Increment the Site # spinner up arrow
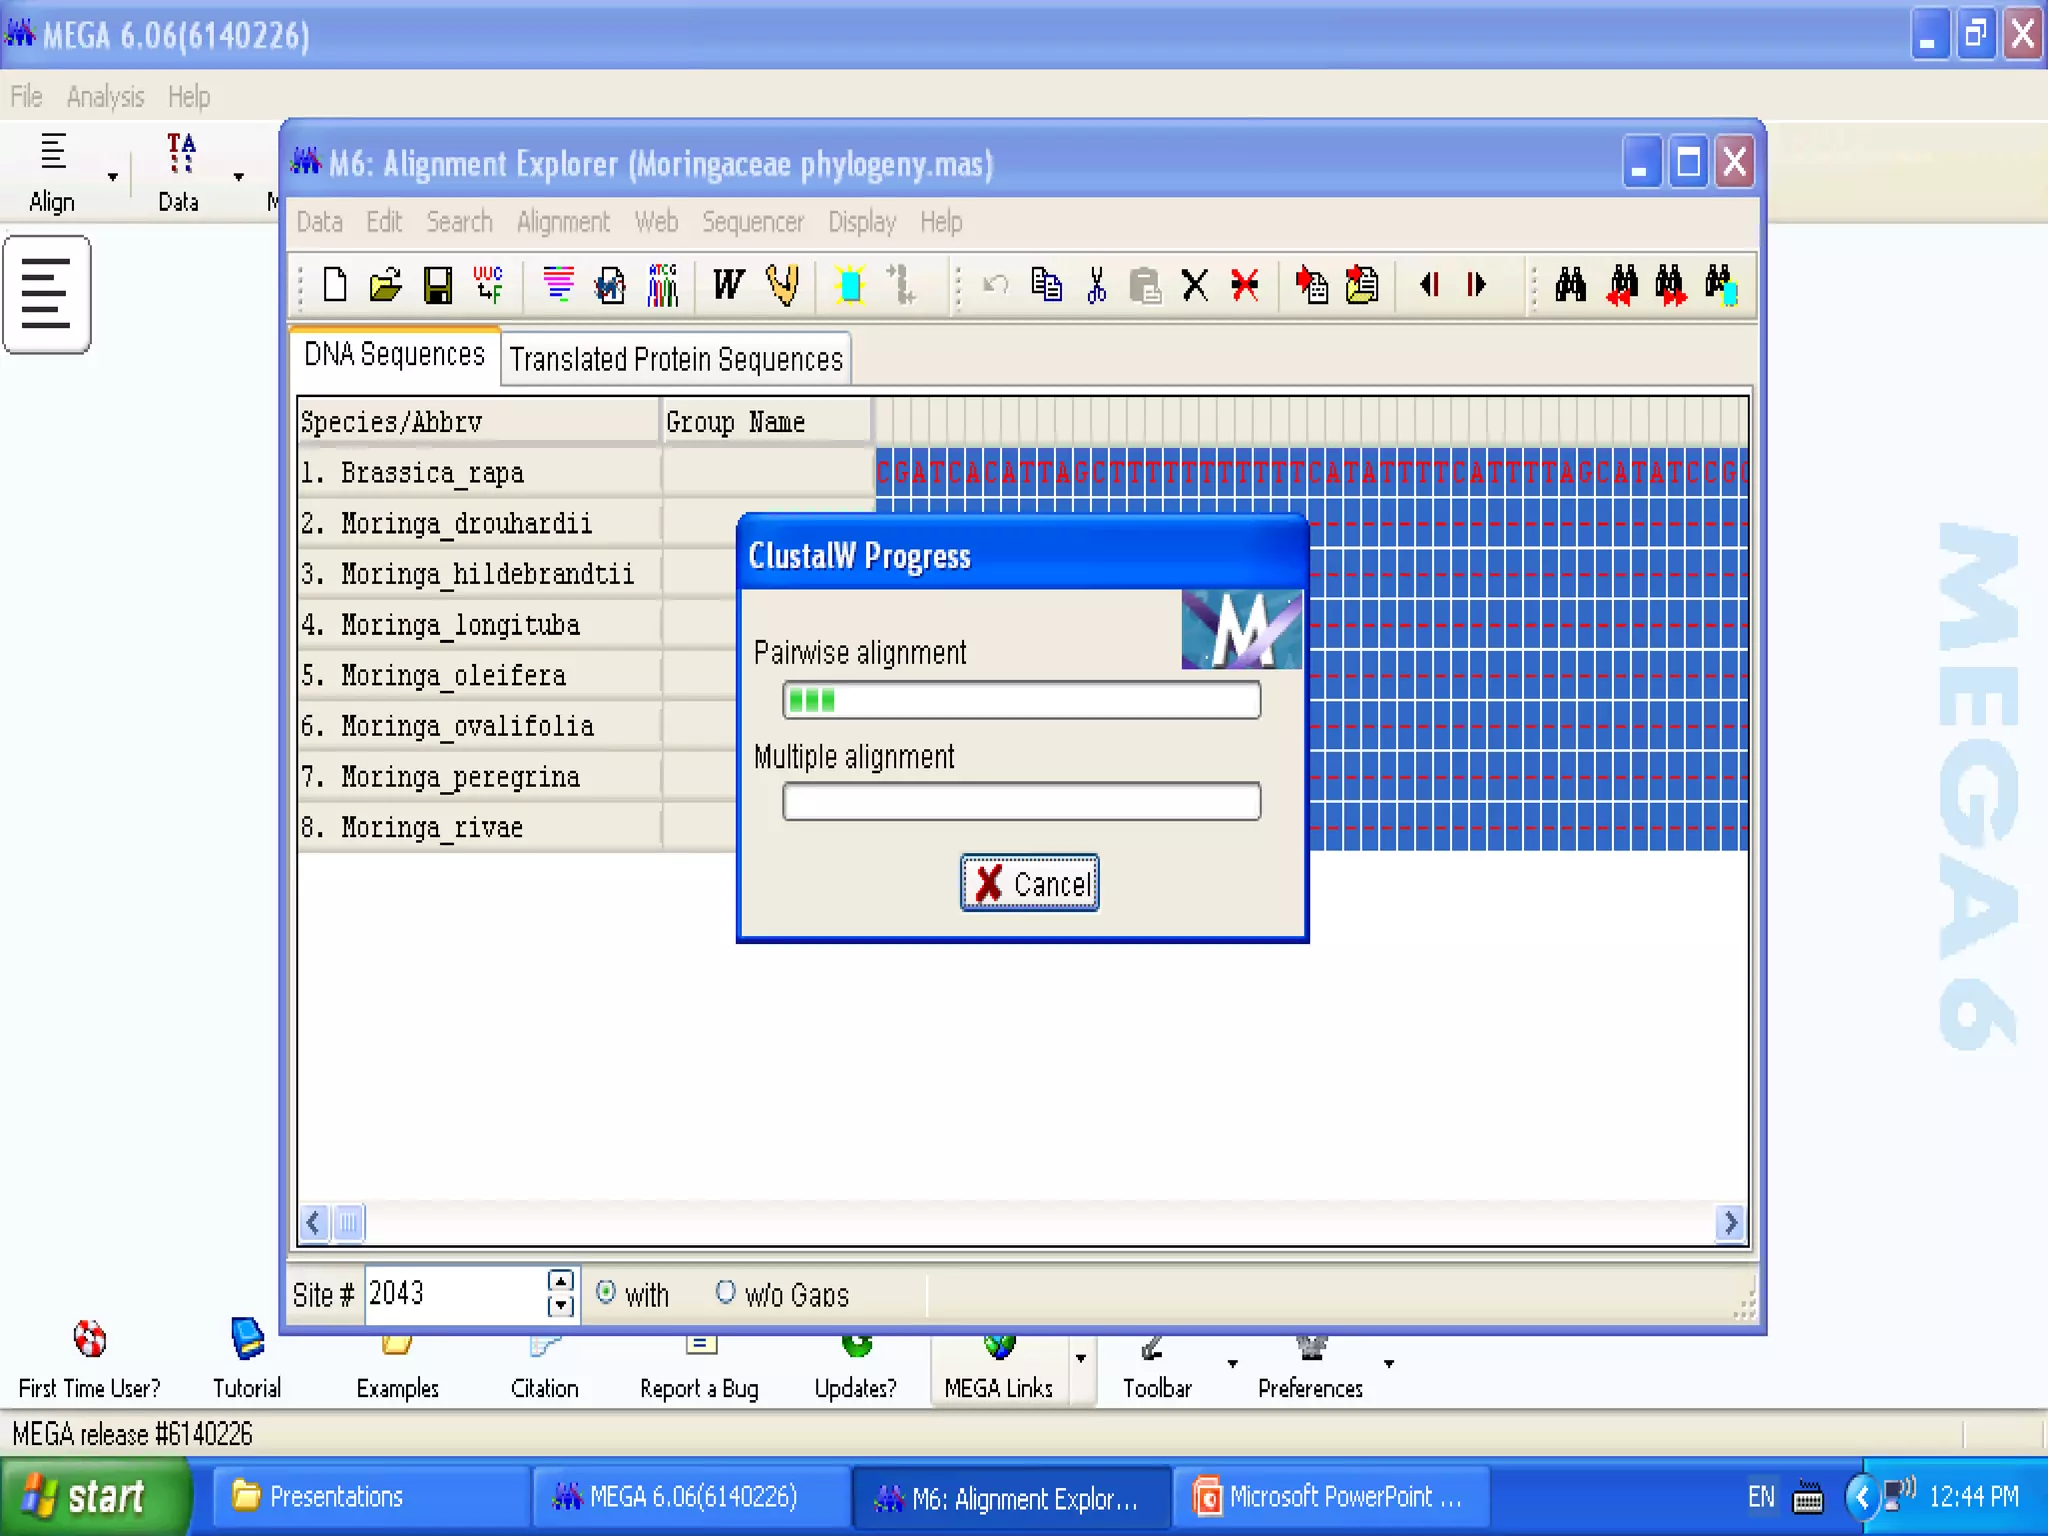This screenshot has width=2048, height=1536. pyautogui.click(x=561, y=1281)
